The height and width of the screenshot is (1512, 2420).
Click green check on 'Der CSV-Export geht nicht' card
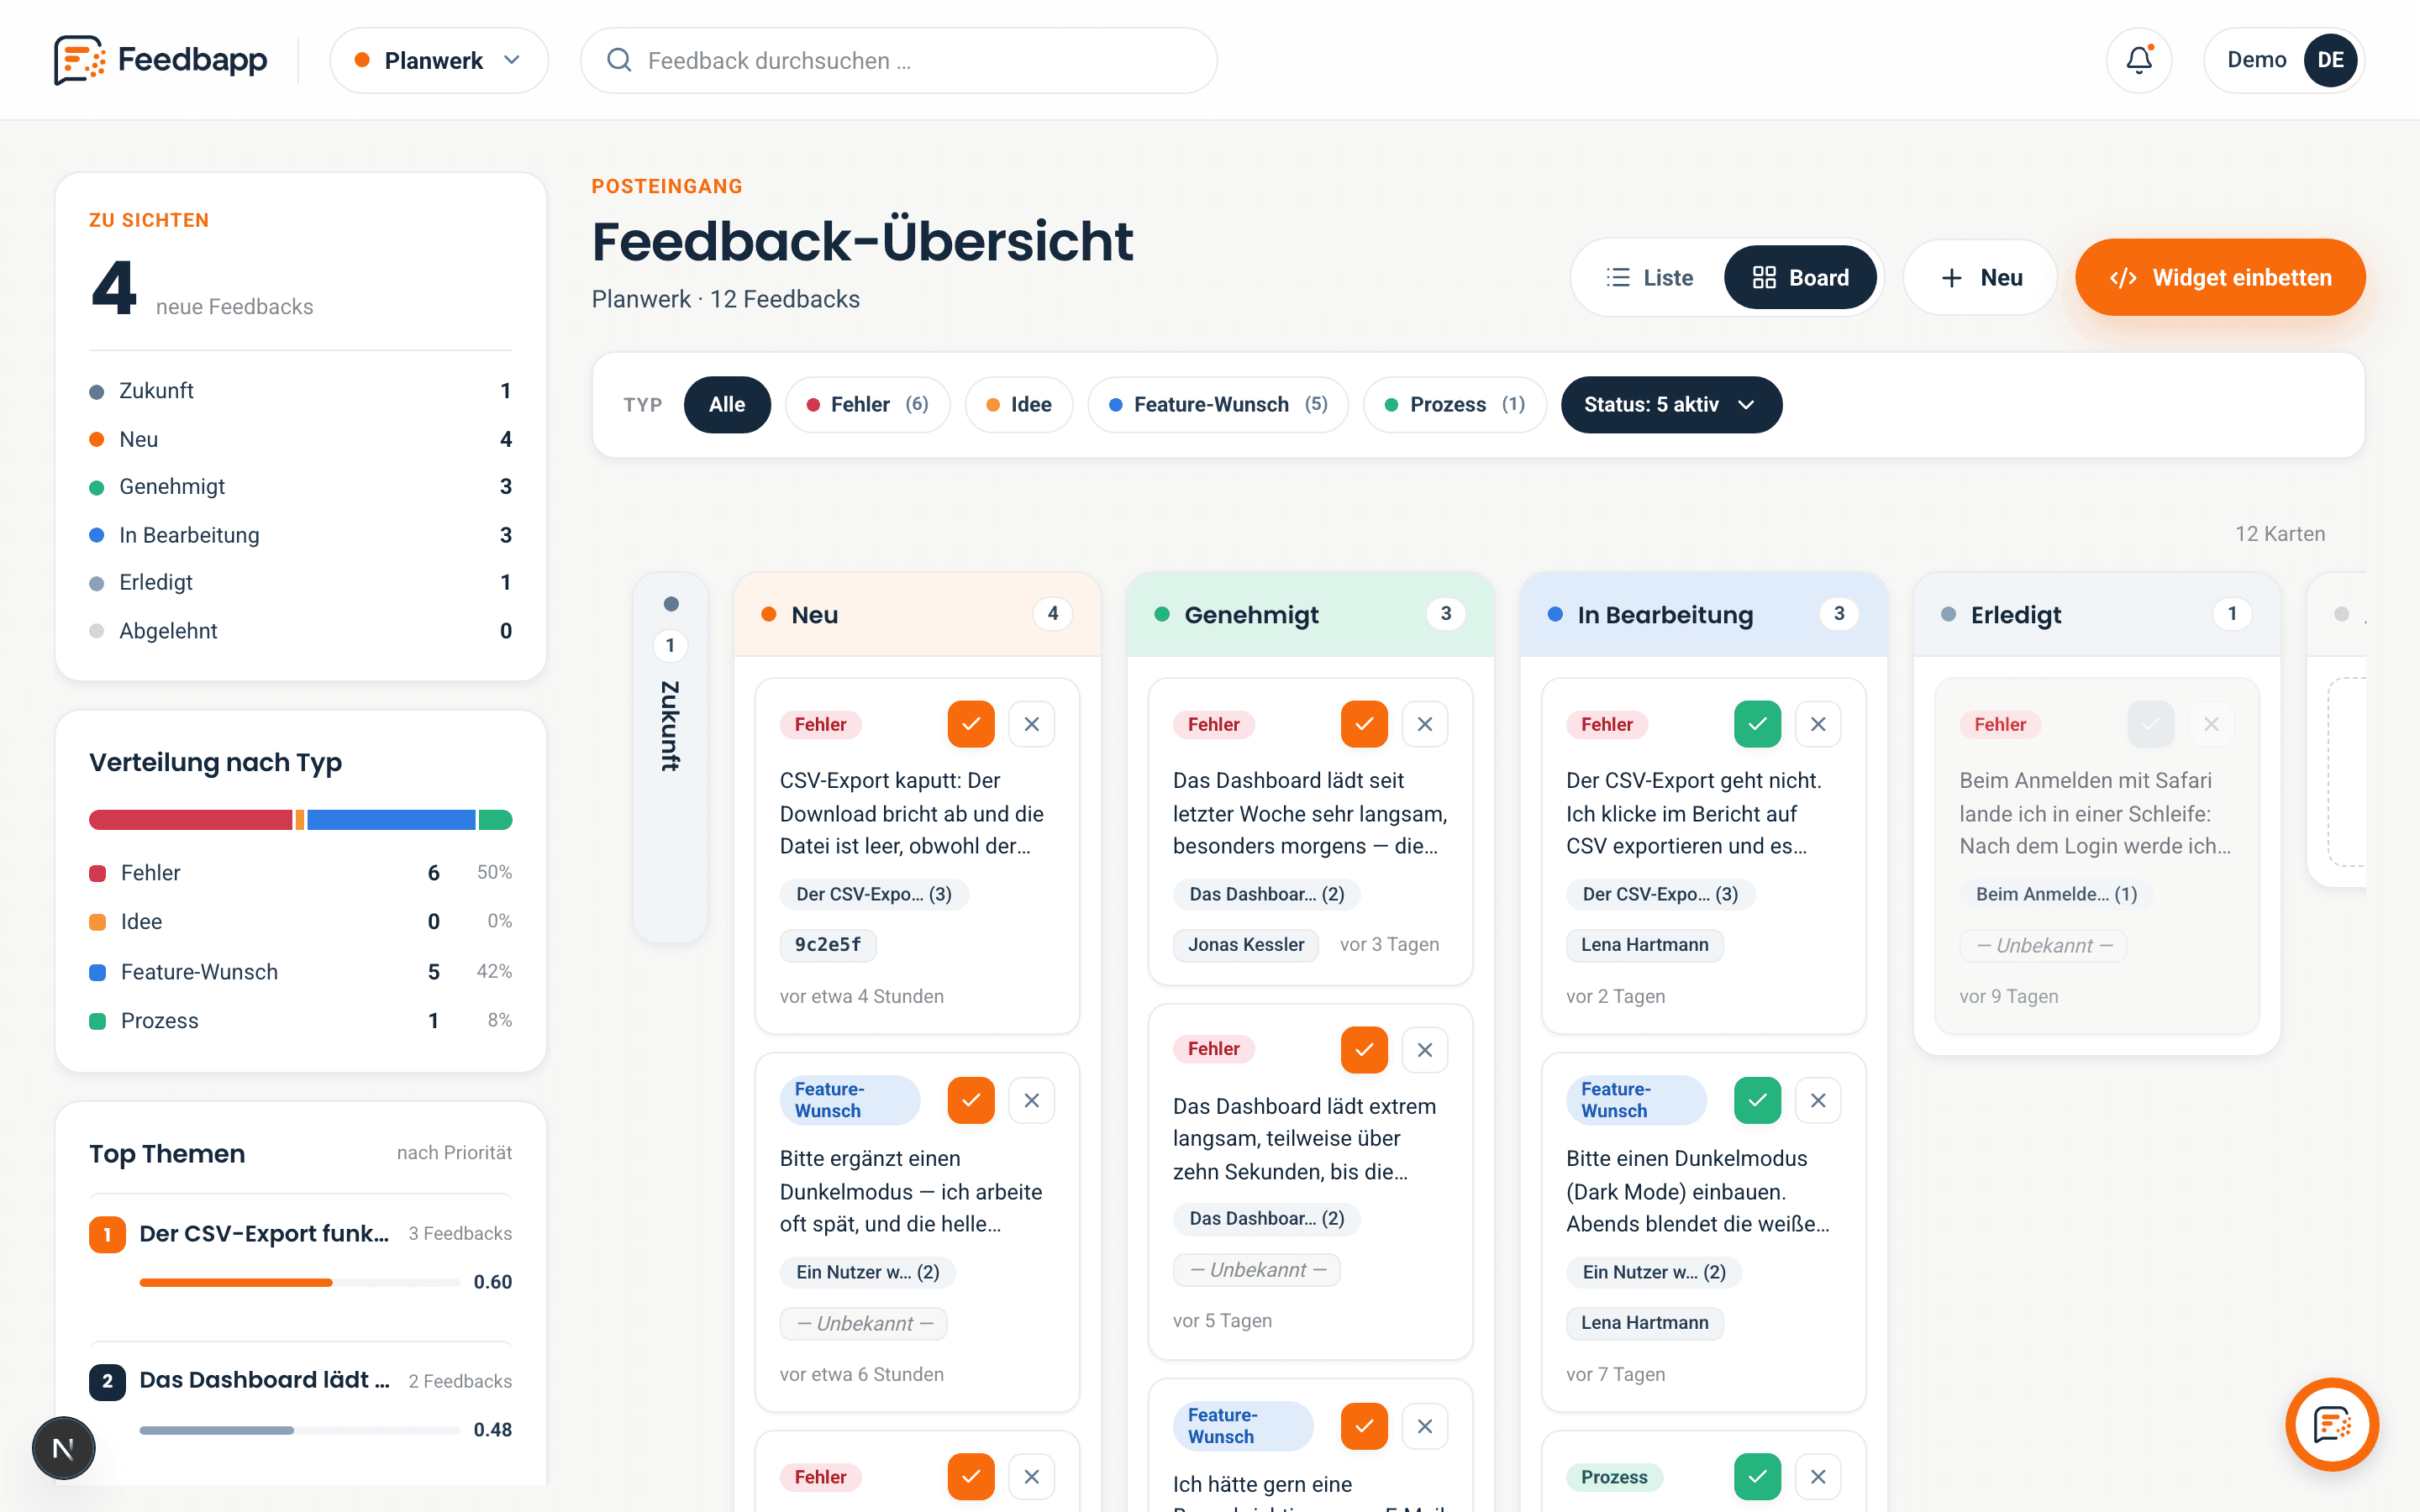click(x=1757, y=724)
